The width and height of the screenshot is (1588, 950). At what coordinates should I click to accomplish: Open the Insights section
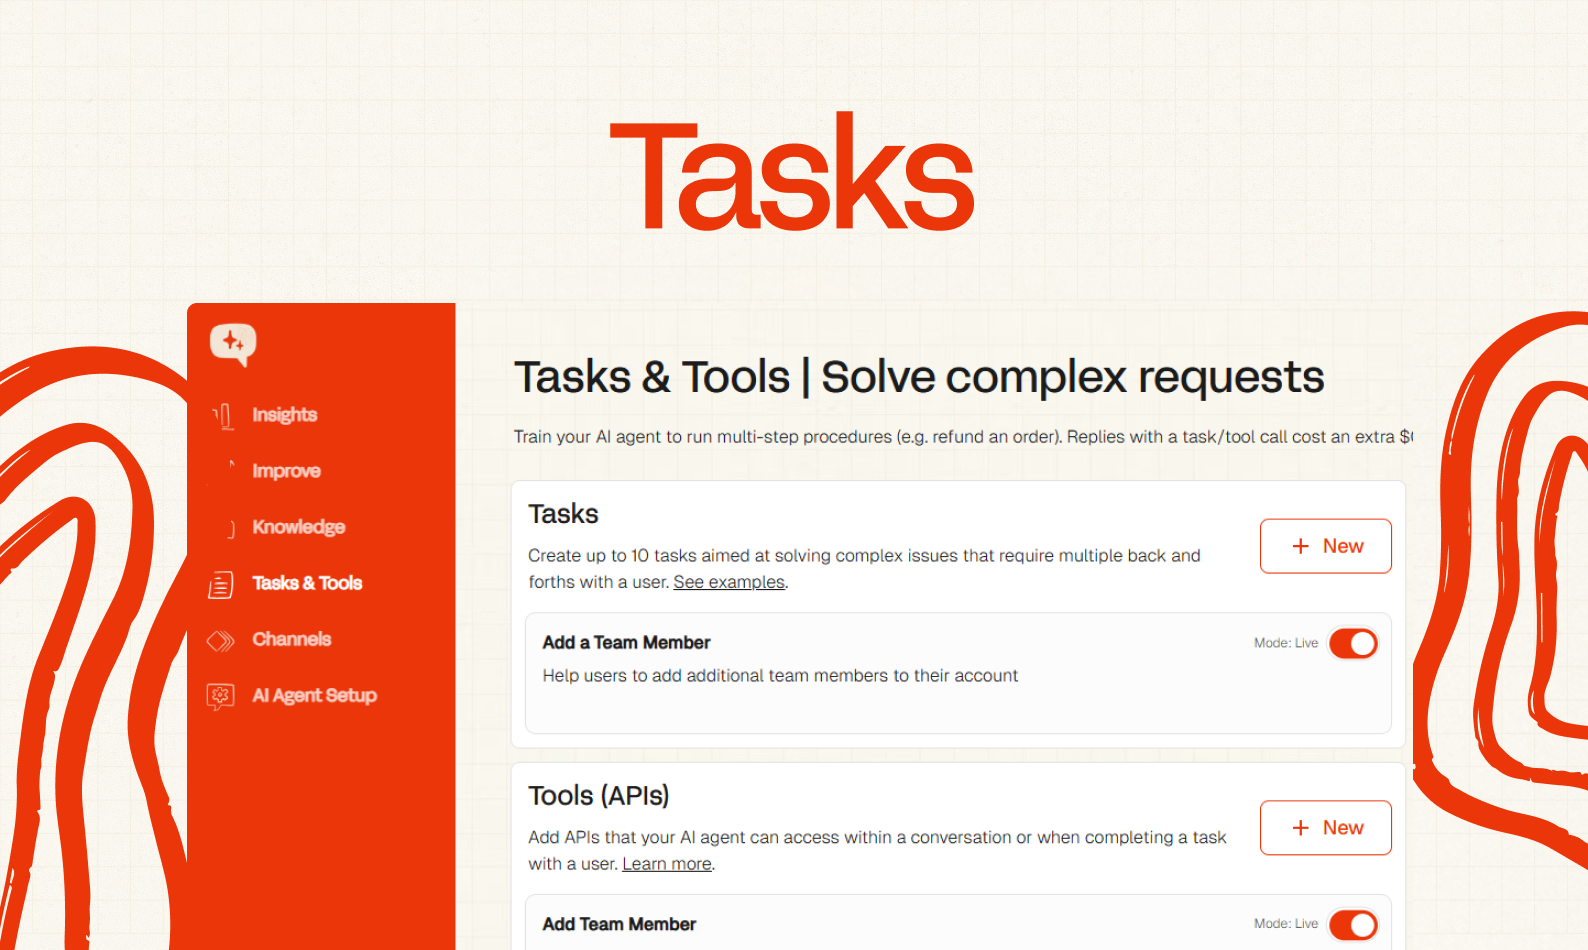tap(284, 415)
